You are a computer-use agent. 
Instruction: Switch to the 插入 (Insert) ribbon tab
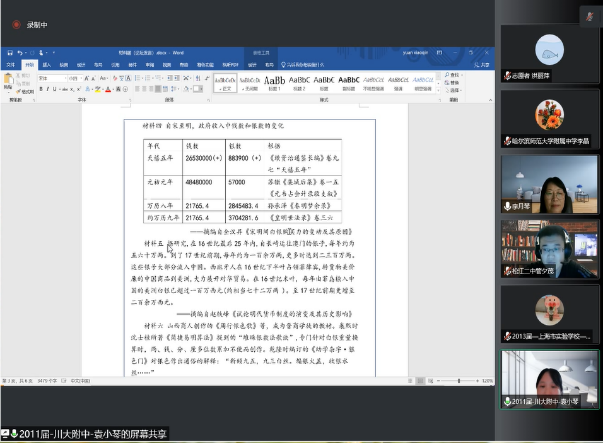pyautogui.click(x=46, y=65)
